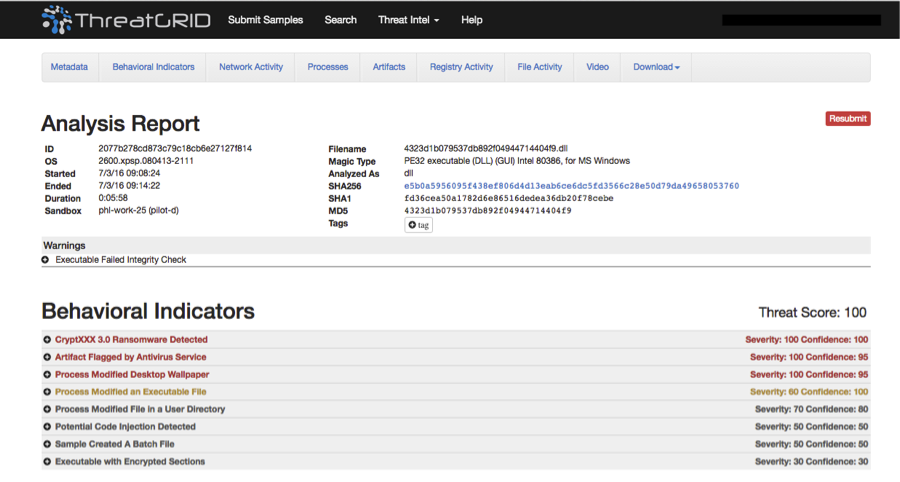This screenshot has height=482, width=900.
Task: Click the plus icon beside Artifact Flagged by Antivirus Service
Action: 47,357
